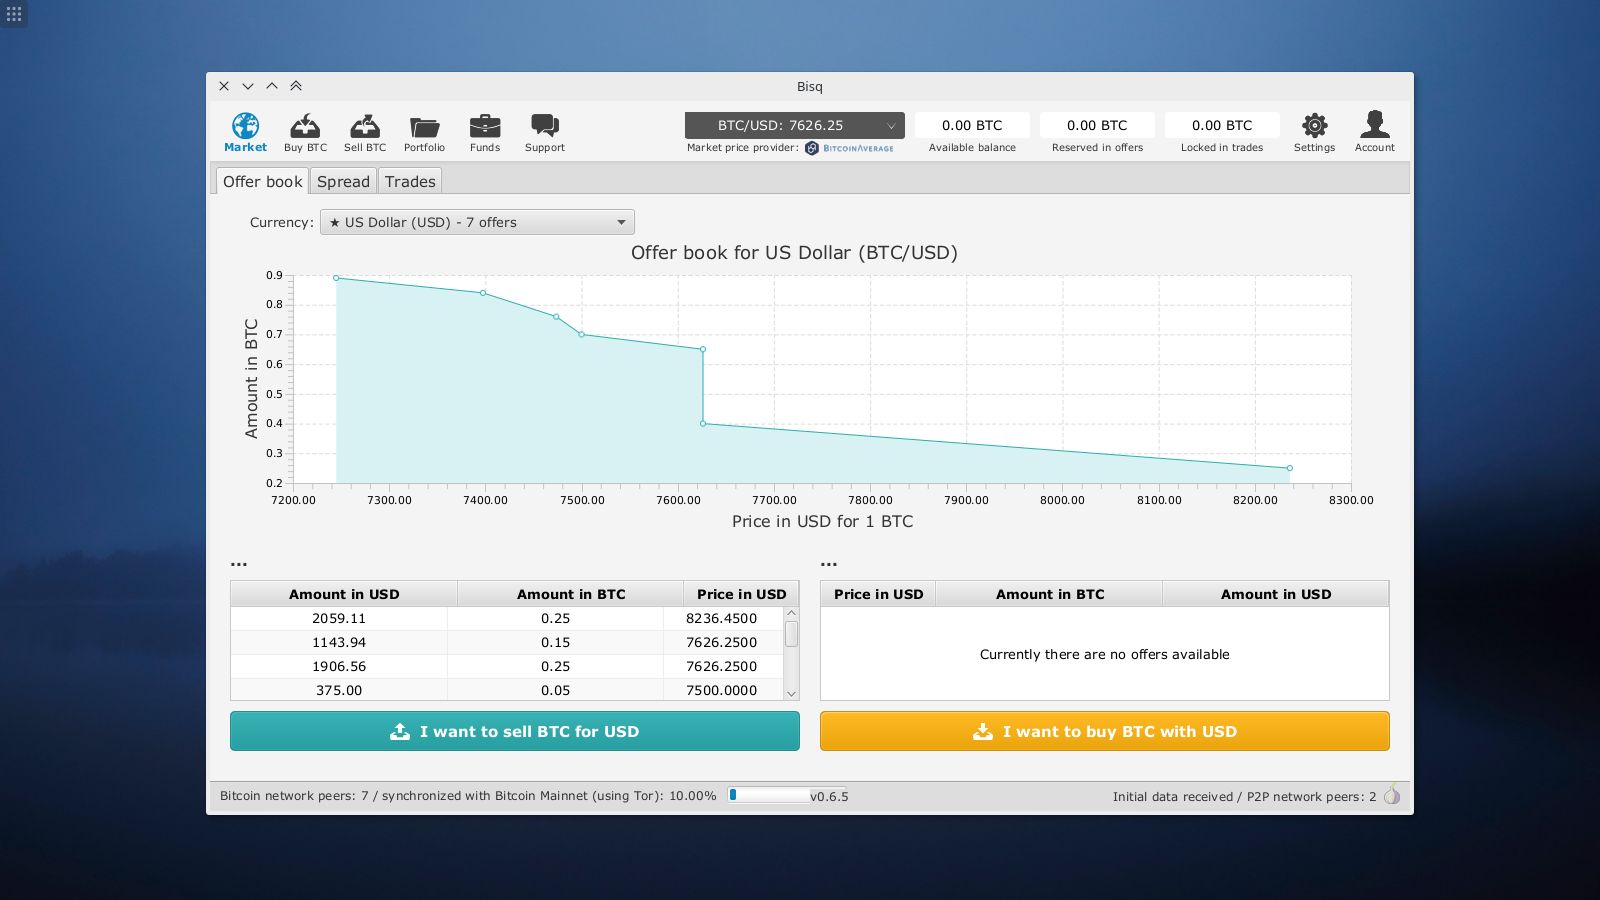The image size is (1600, 900).
Task: Click I want to sell BTC for USD
Action: tap(515, 731)
